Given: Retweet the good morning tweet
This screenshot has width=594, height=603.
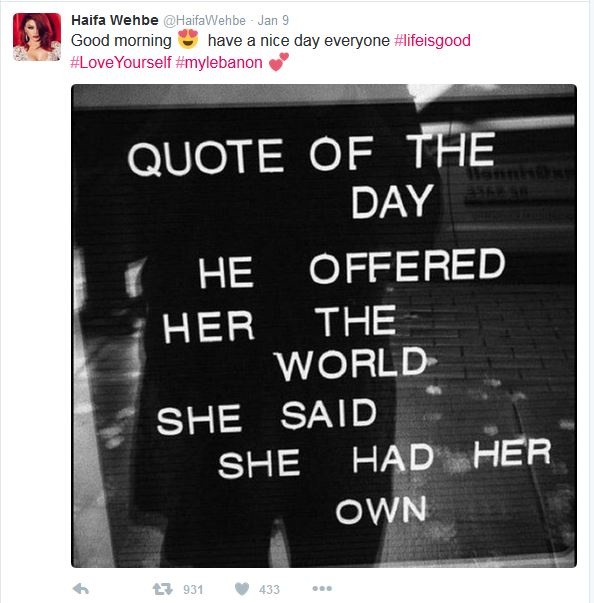Looking at the screenshot, I should tap(163, 589).
